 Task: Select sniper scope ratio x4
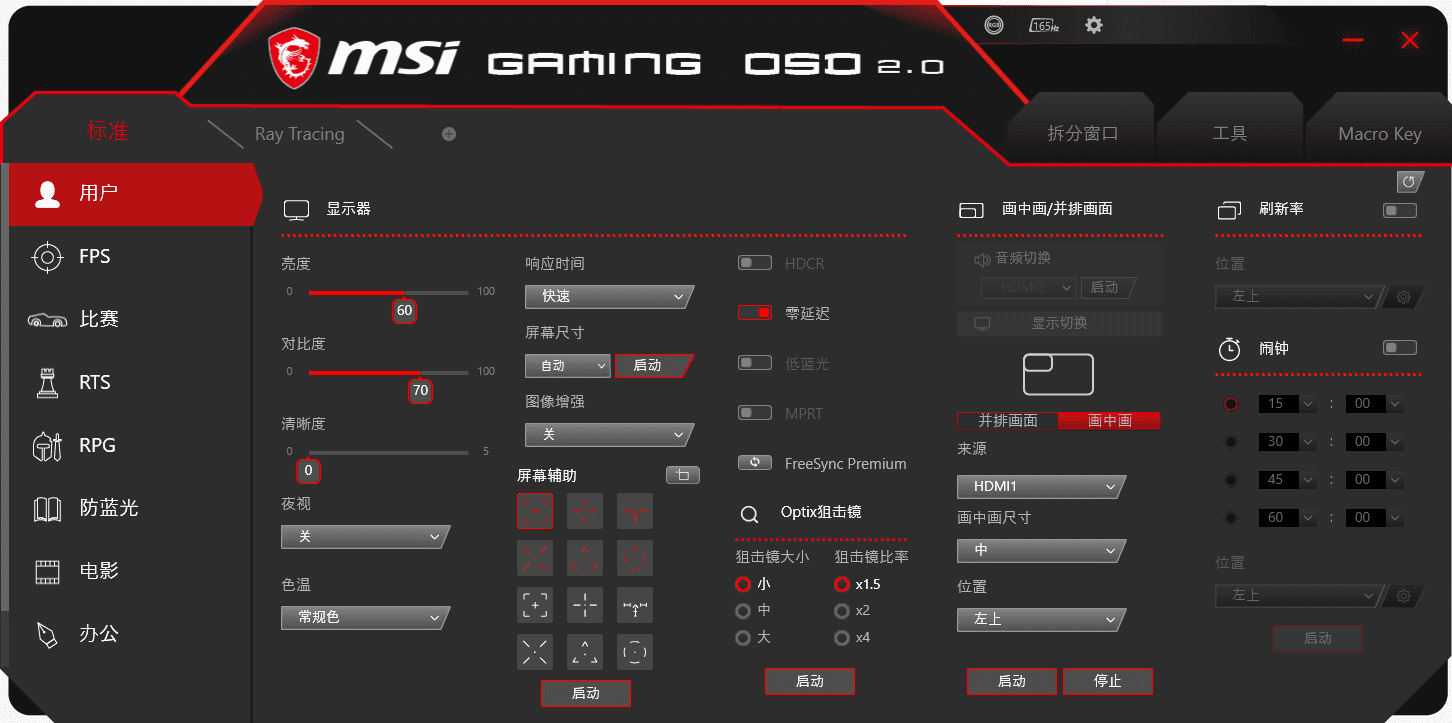(x=842, y=638)
